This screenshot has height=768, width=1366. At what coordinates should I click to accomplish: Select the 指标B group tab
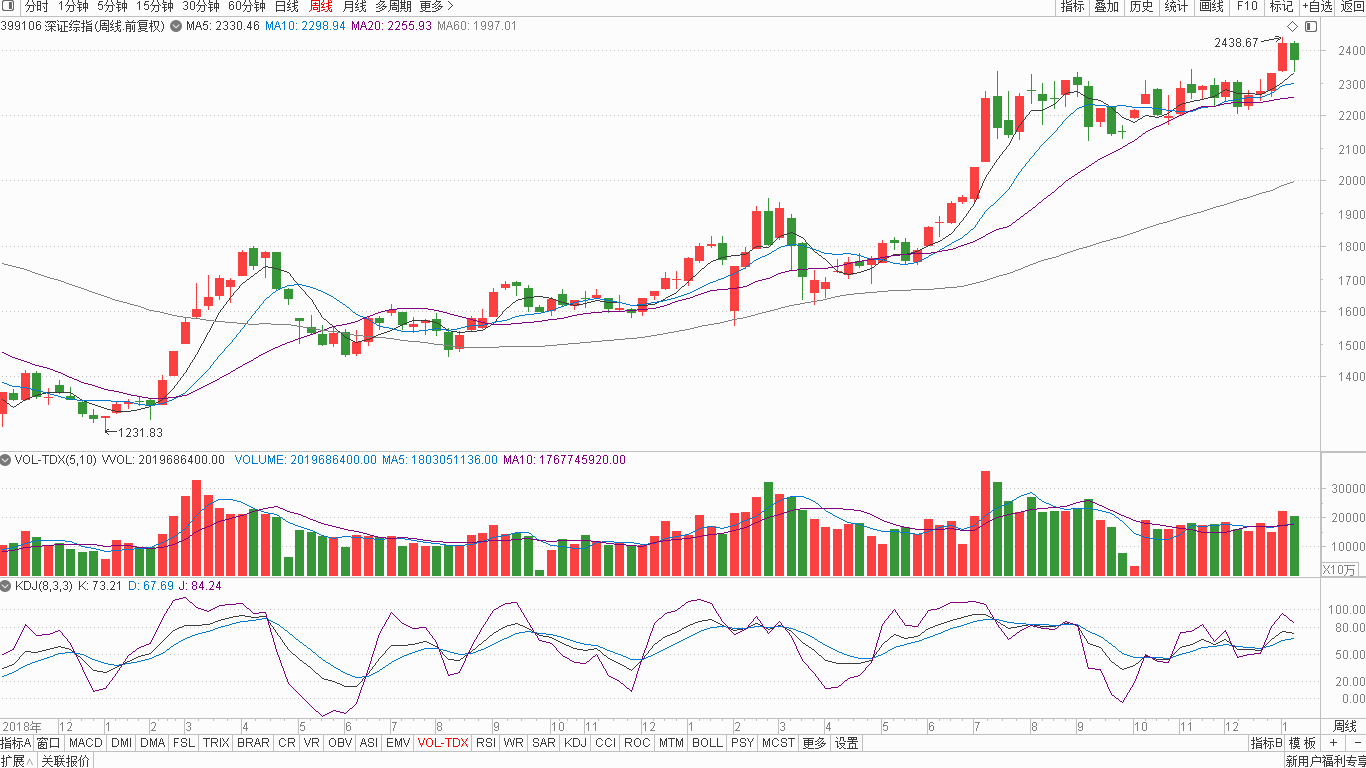point(1266,743)
